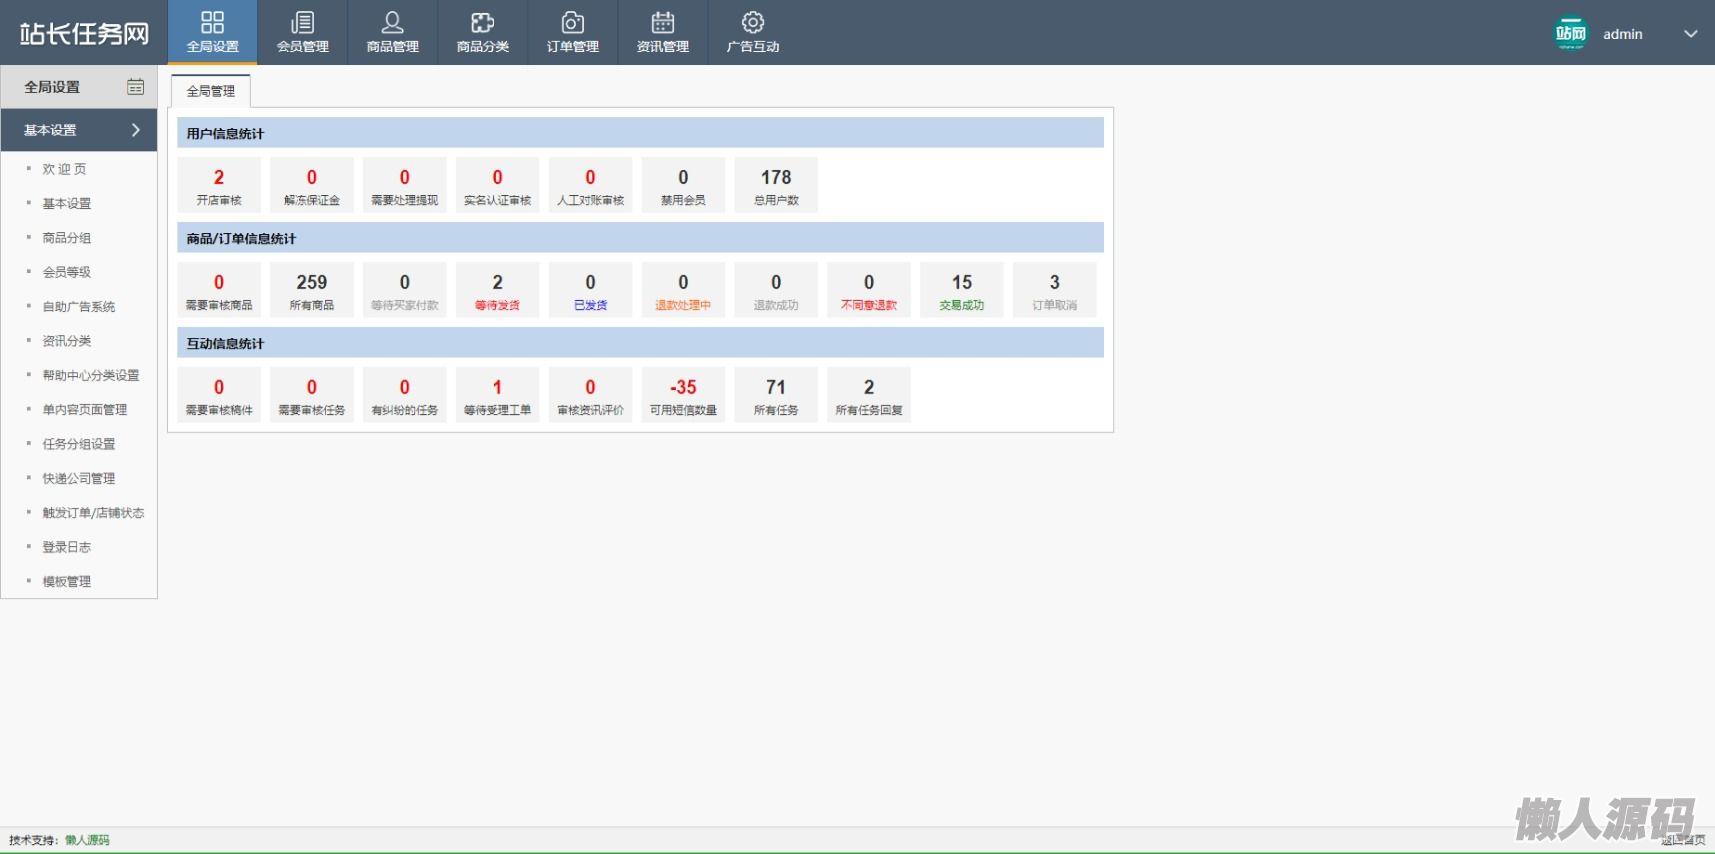Screen dimensions: 1715x854
Task: Click the 实名认证审核 stat card
Action: (x=497, y=185)
